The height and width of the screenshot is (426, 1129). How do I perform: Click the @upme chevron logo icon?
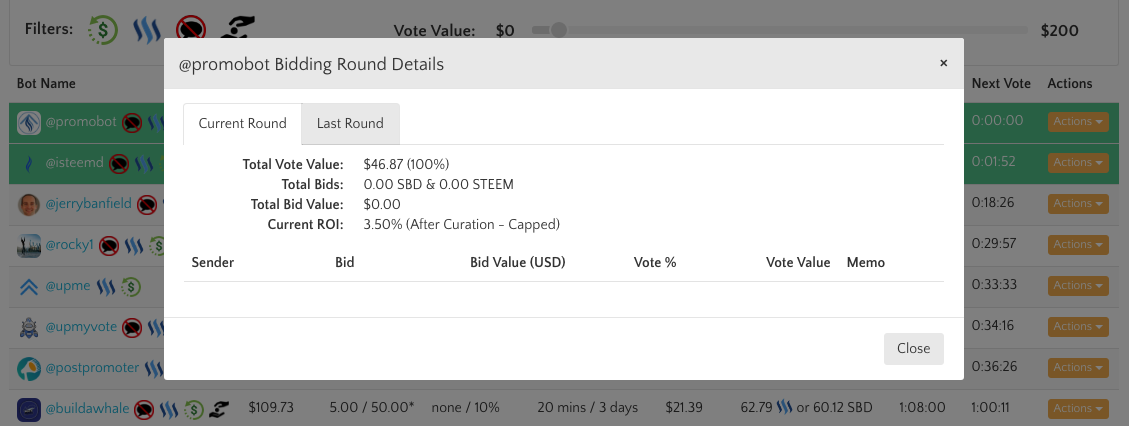(29, 286)
